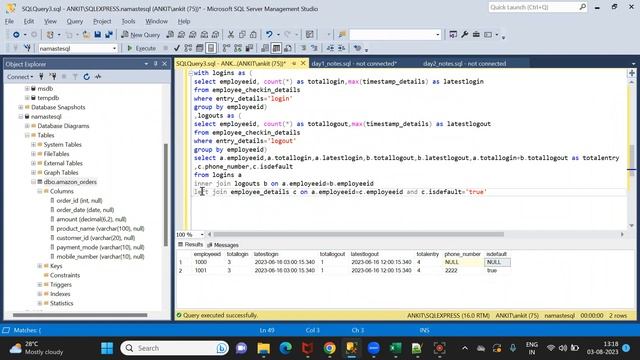Collapse the dbo.amazon_orders table node
The width and height of the screenshot is (640, 360).
pos(33,182)
